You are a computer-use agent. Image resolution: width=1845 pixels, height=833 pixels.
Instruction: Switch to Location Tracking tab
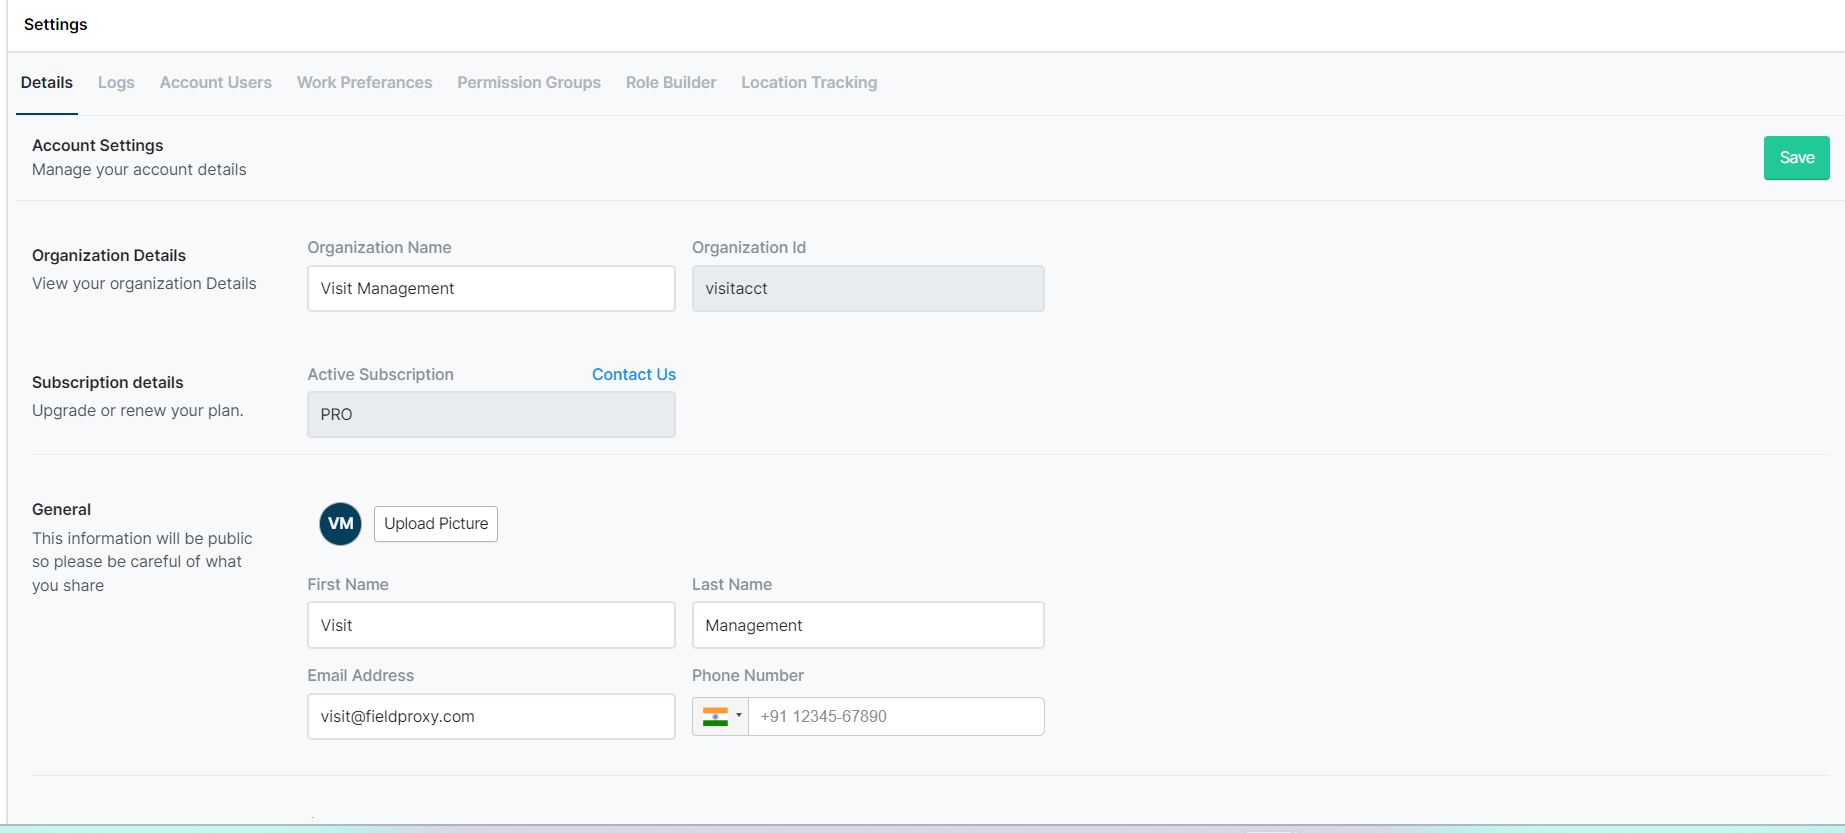[809, 83]
